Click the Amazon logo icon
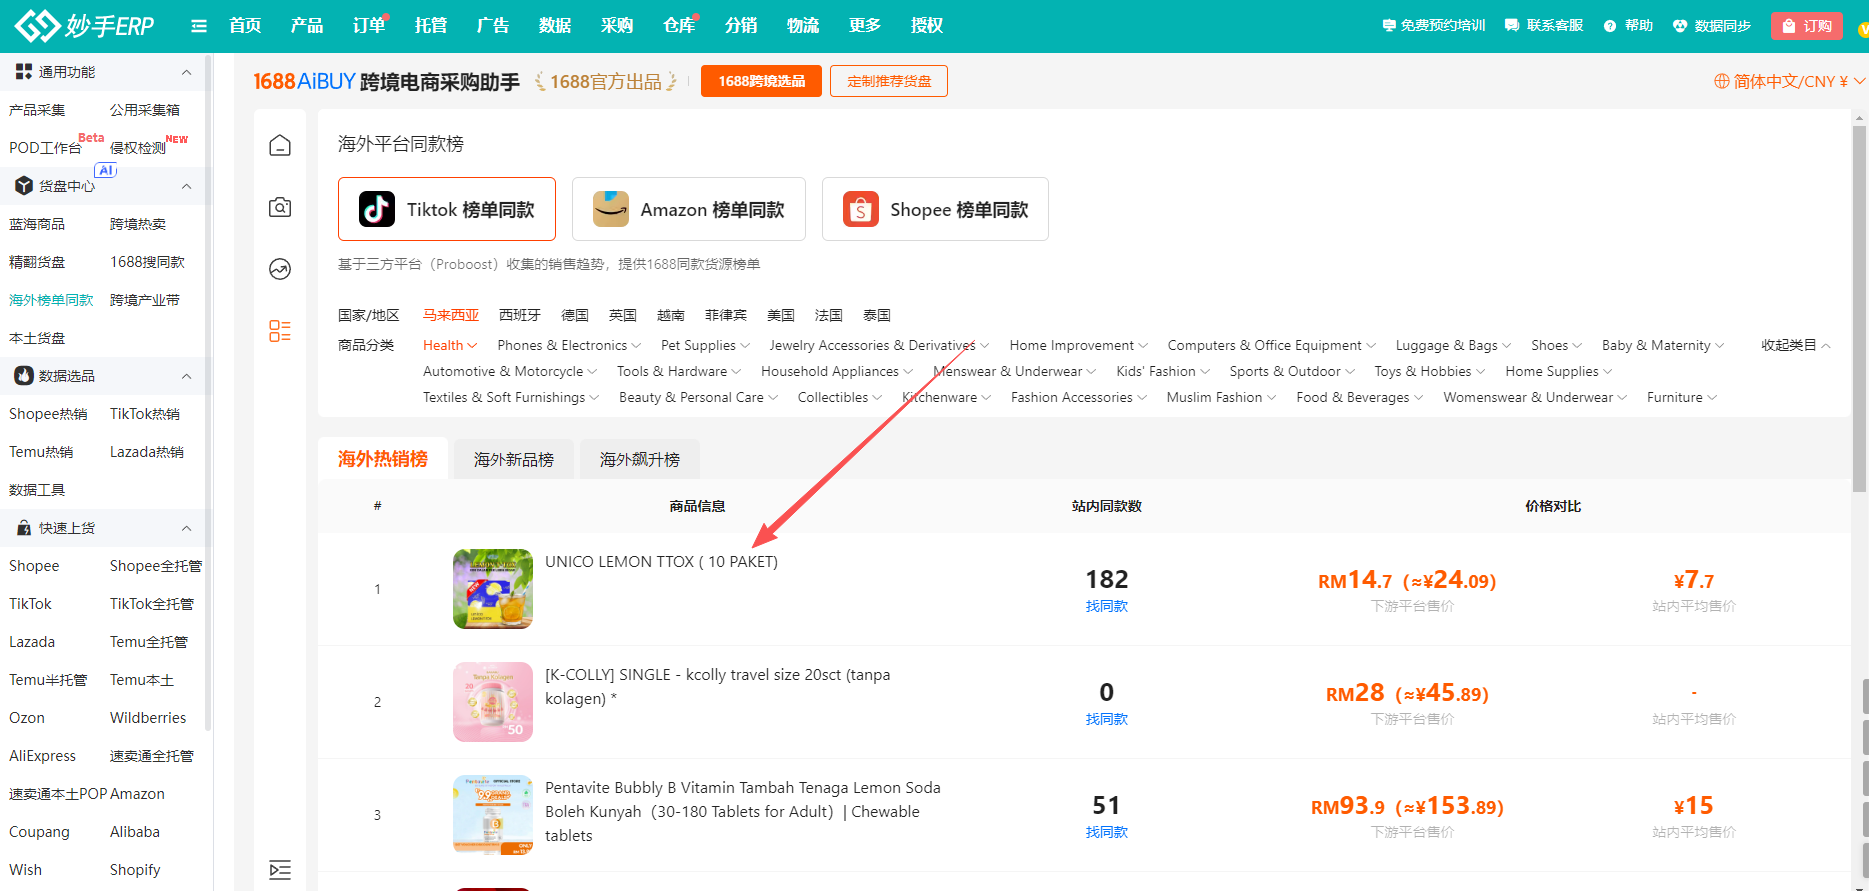This screenshot has width=1869, height=891. [x=611, y=209]
